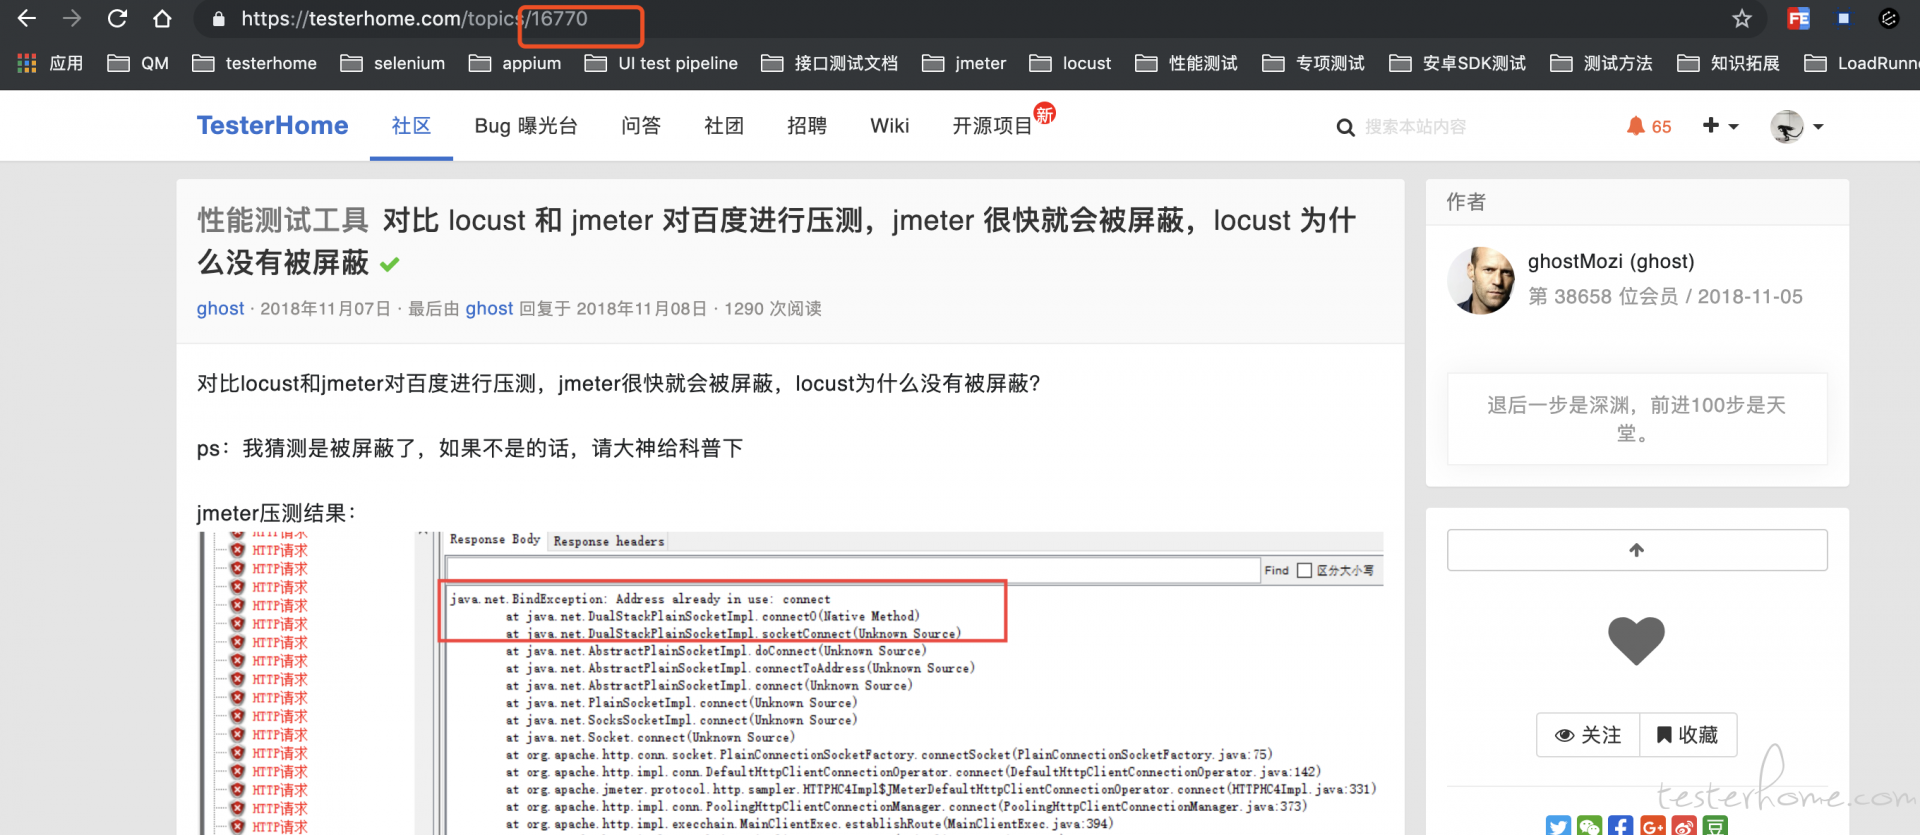
Task: Open the locust bookmark folder
Action: [x=1070, y=63]
